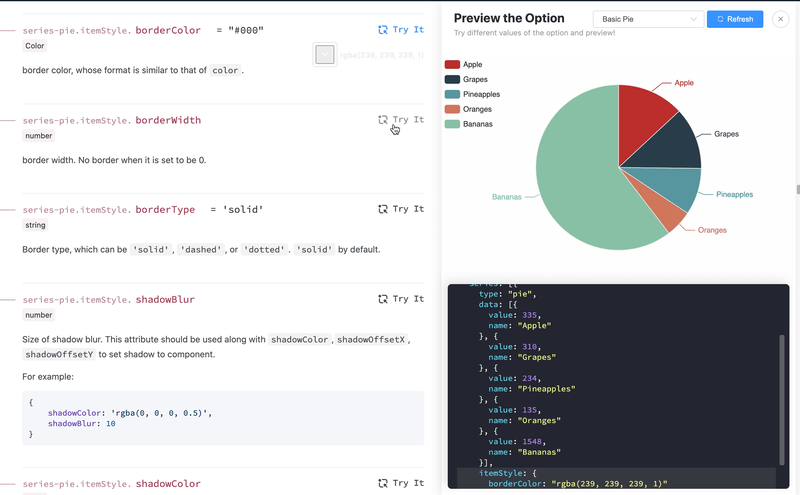
Task: Click the Oranges label beside the pie
Action: (x=712, y=230)
